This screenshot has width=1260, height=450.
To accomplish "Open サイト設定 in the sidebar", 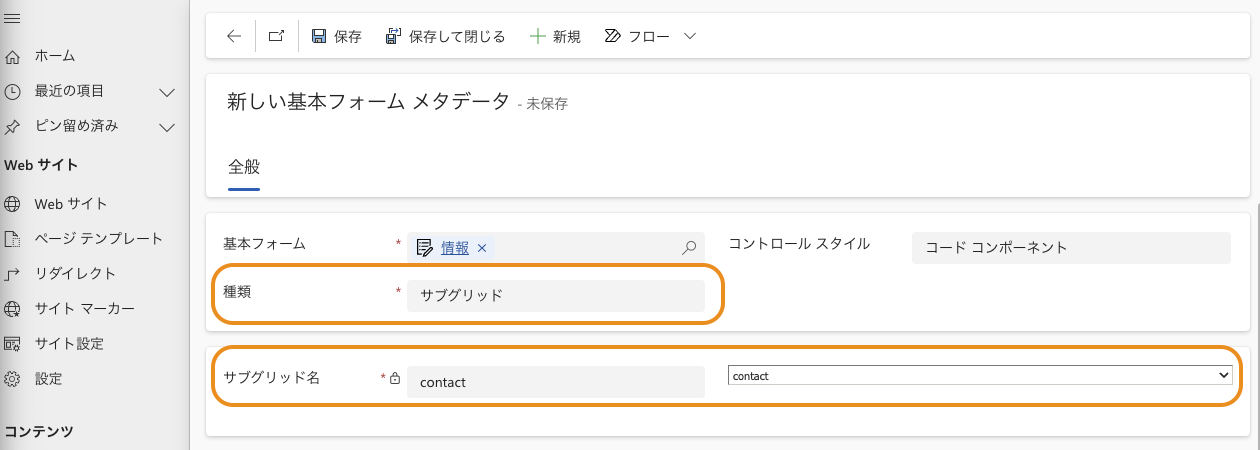I will (69, 344).
